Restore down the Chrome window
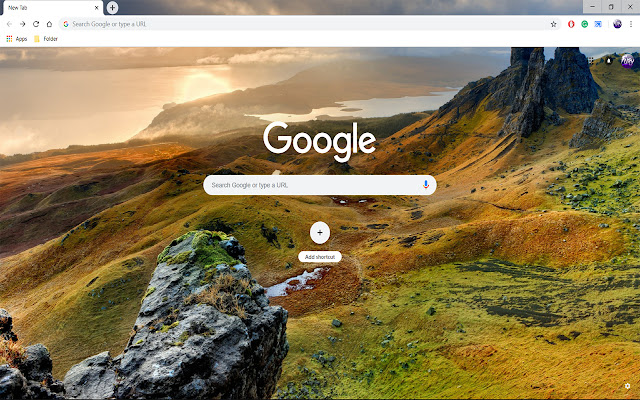The width and height of the screenshot is (640, 400). [611, 7]
